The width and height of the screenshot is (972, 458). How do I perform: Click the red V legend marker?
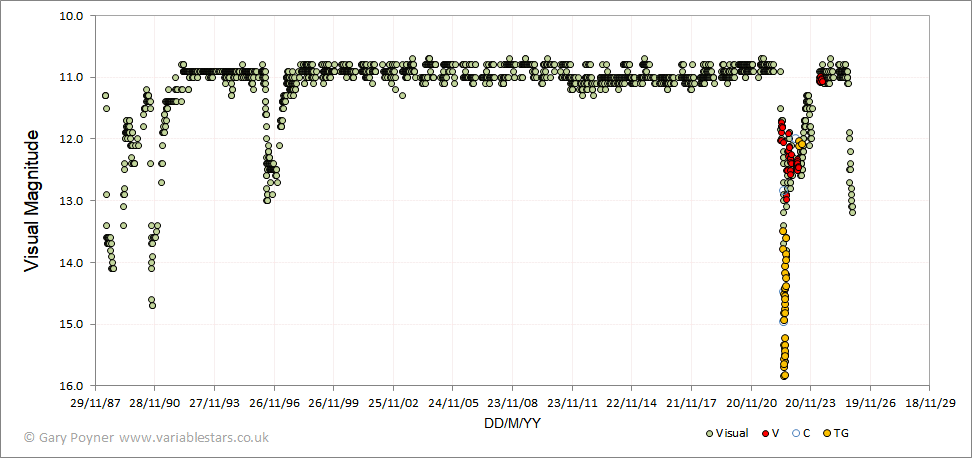[765, 433]
